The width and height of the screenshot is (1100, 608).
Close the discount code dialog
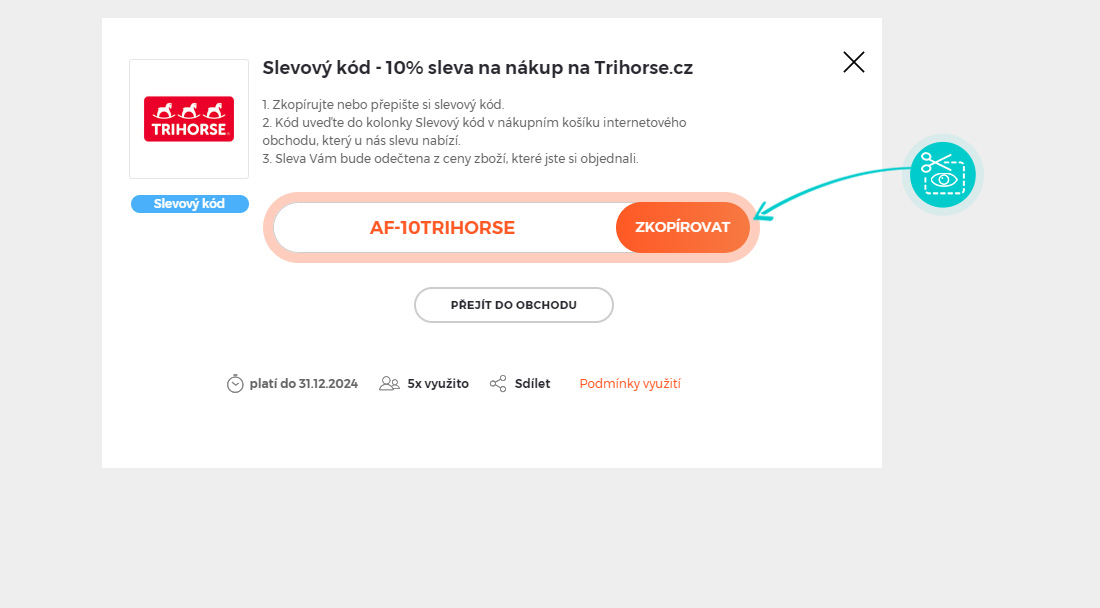pyautogui.click(x=853, y=62)
